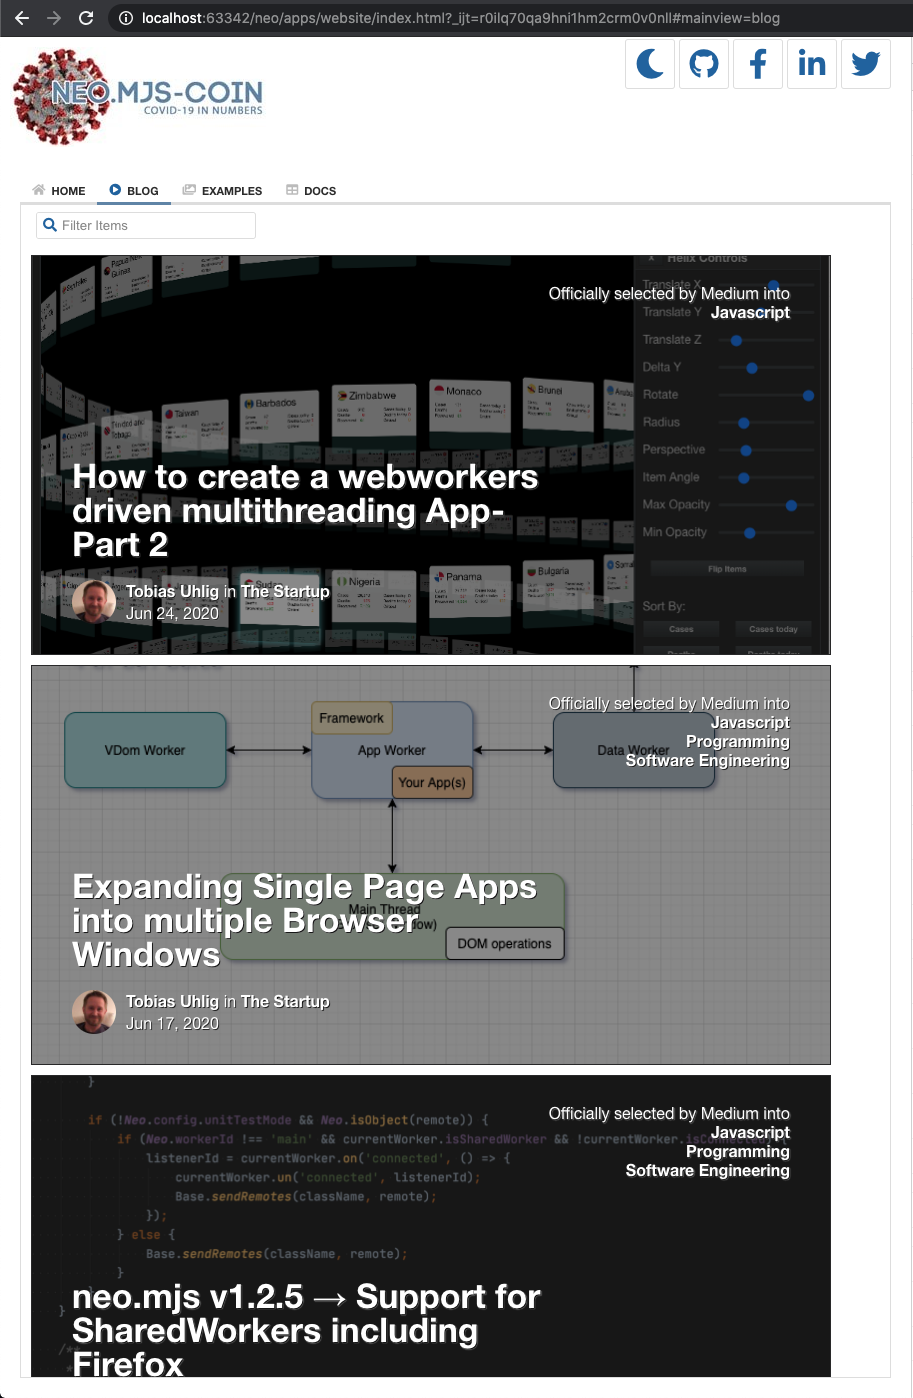Viewport: 913px width, 1398px height.
Task: Open the LinkedIn icon link
Action: (x=812, y=64)
